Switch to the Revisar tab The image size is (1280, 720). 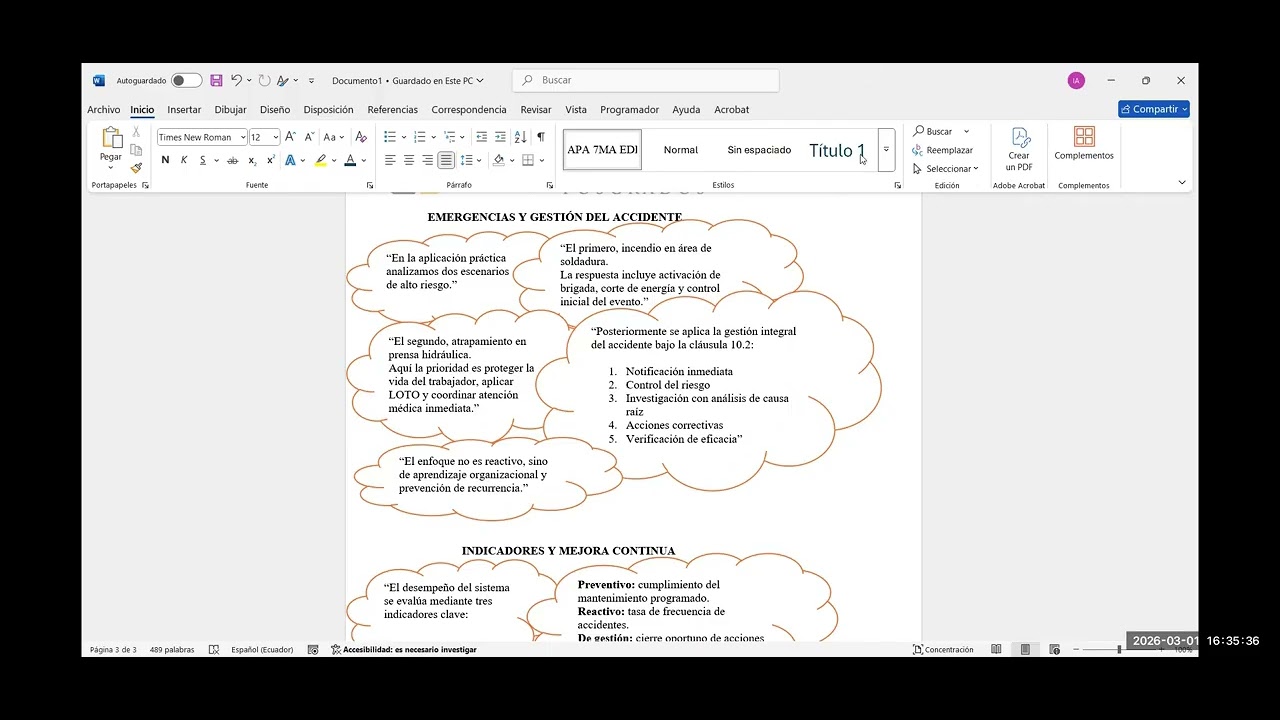pos(536,110)
